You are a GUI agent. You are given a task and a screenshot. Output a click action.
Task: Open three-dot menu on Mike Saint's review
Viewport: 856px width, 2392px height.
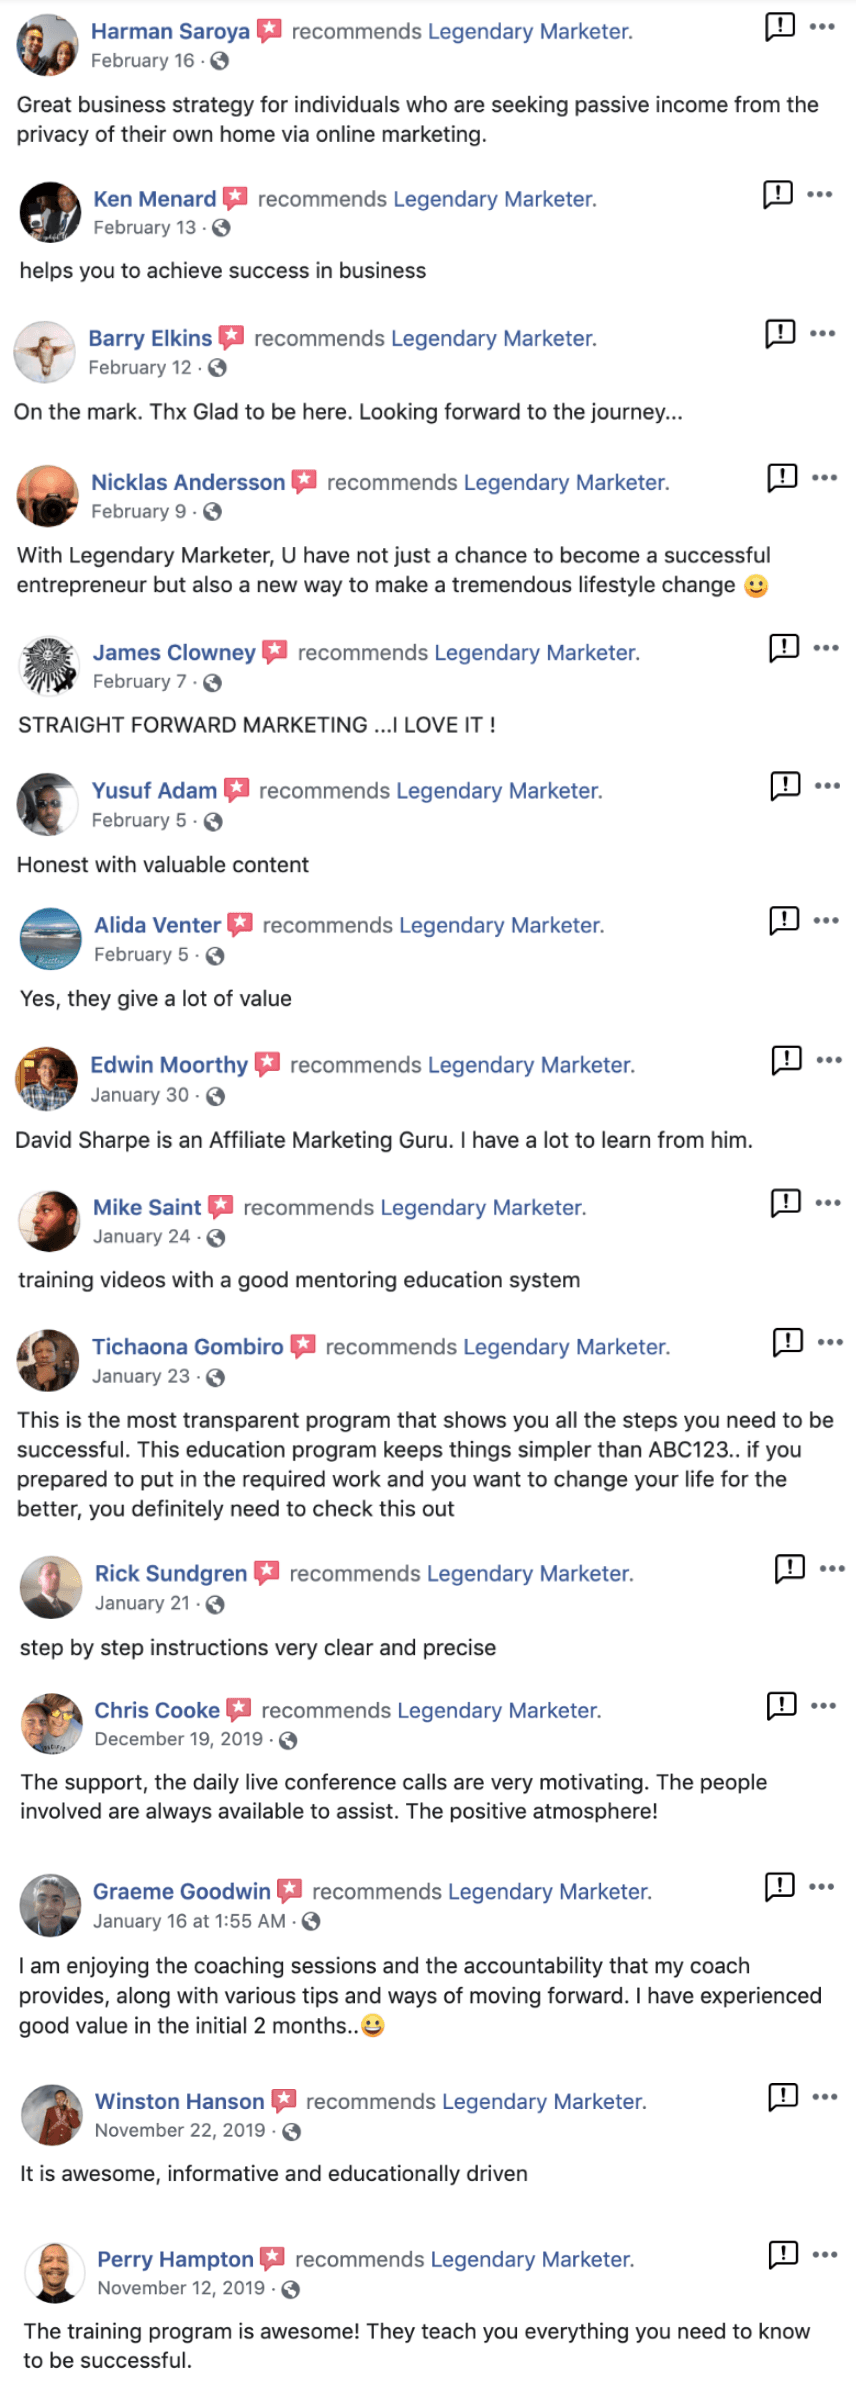(x=828, y=1203)
